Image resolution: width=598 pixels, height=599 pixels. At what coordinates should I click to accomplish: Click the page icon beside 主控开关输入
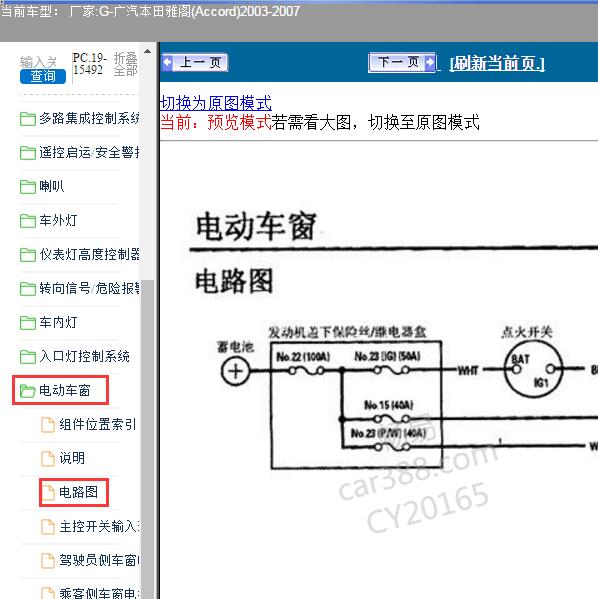(x=48, y=526)
